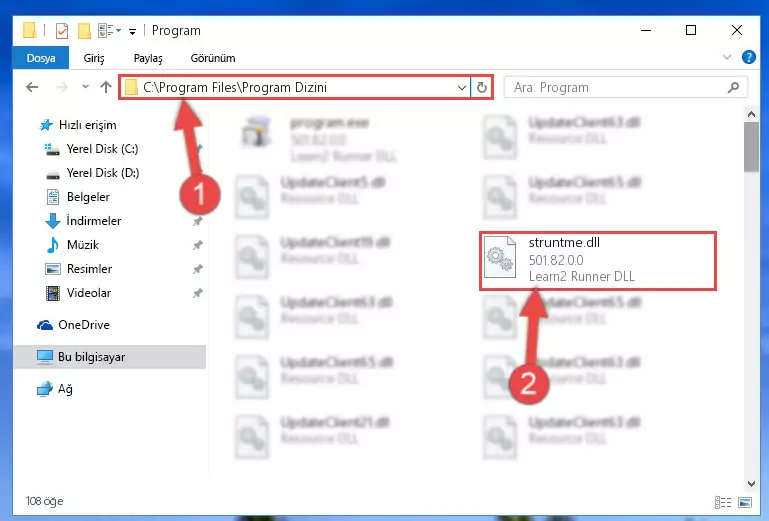Click the struntme.dll gear file icon
The width and height of the screenshot is (769, 521).
click(500, 257)
